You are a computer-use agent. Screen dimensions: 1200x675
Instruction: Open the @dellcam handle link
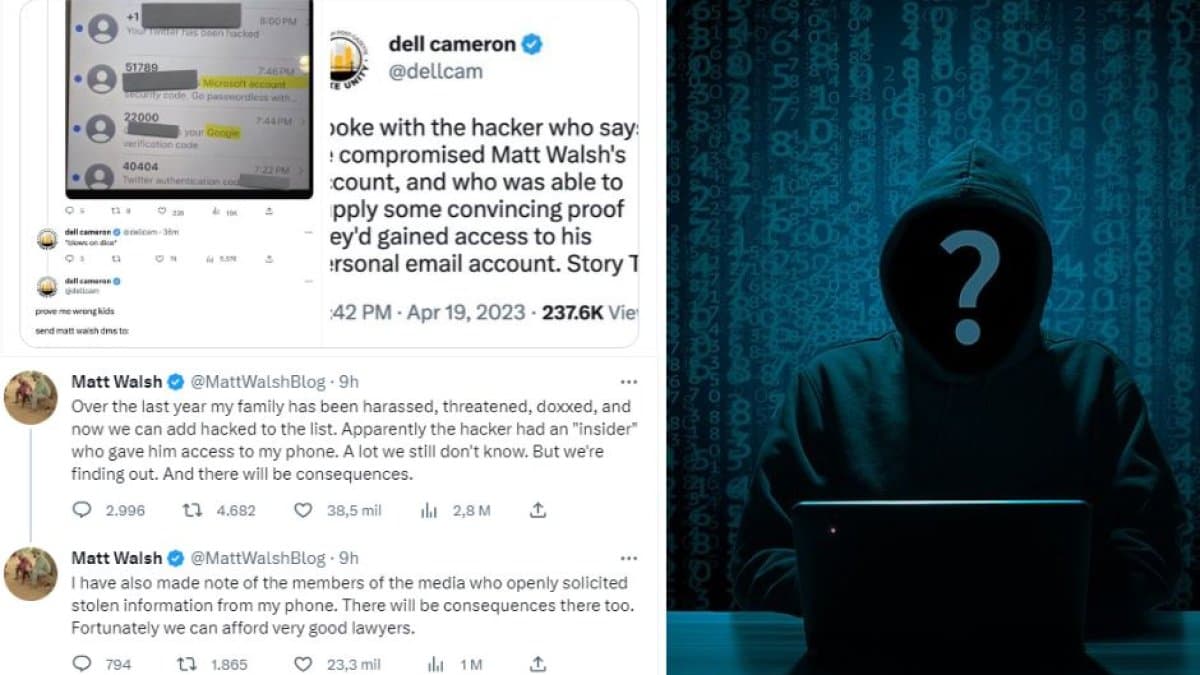pyautogui.click(x=435, y=71)
